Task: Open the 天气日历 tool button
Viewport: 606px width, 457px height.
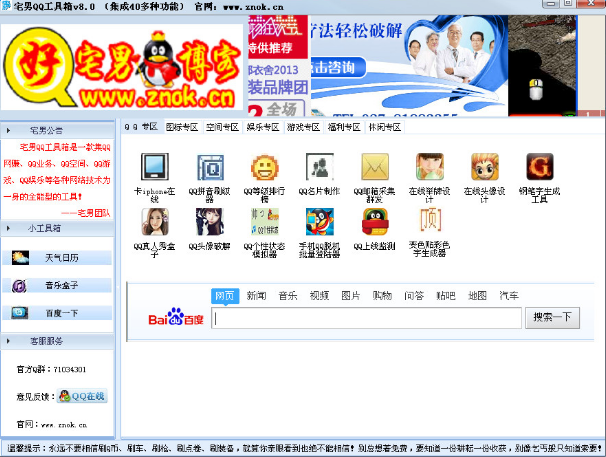Action: click(57, 258)
